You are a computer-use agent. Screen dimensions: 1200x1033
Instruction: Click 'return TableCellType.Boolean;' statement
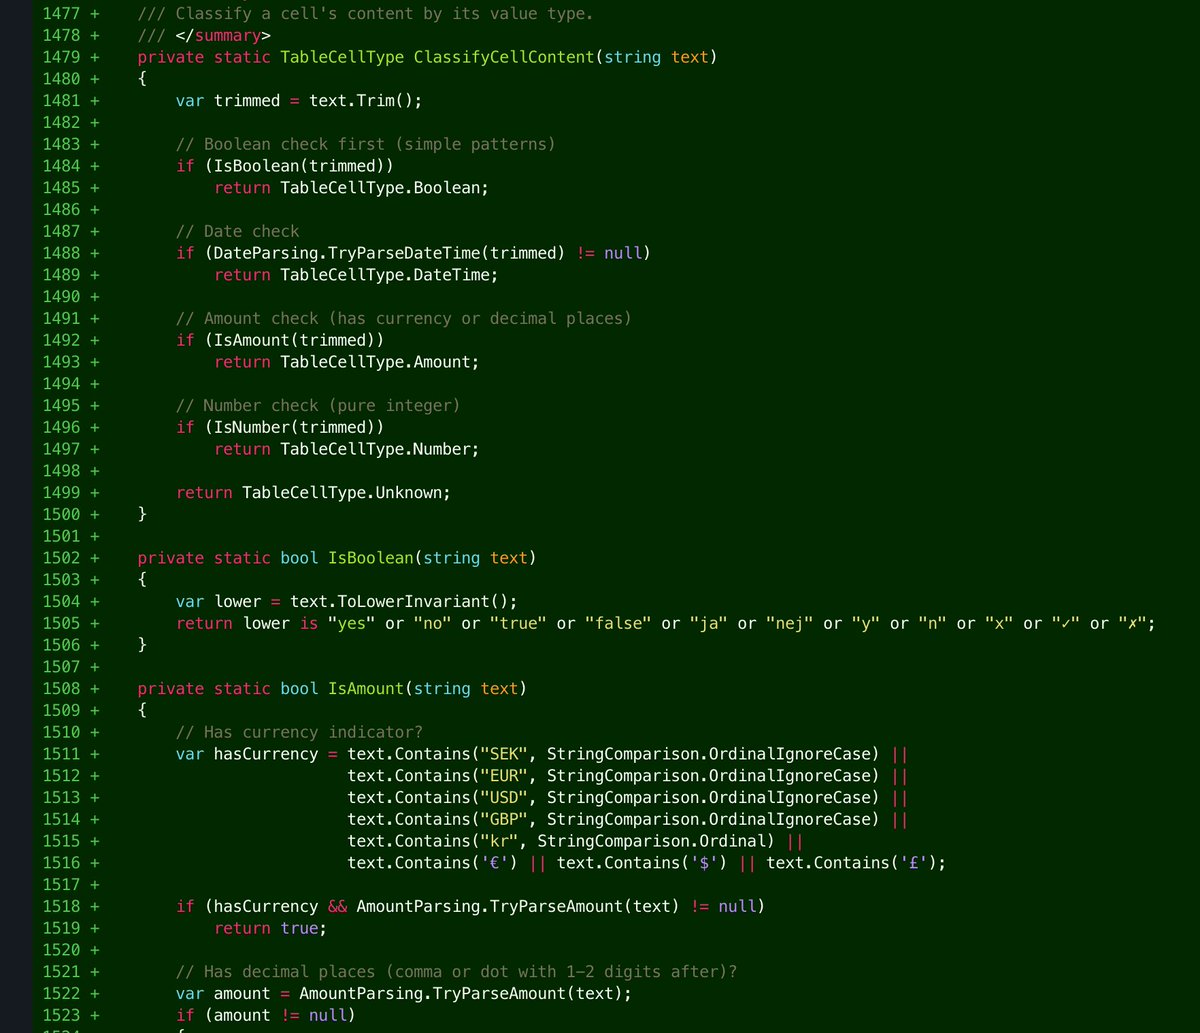pyautogui.click(x=351, y=188)
